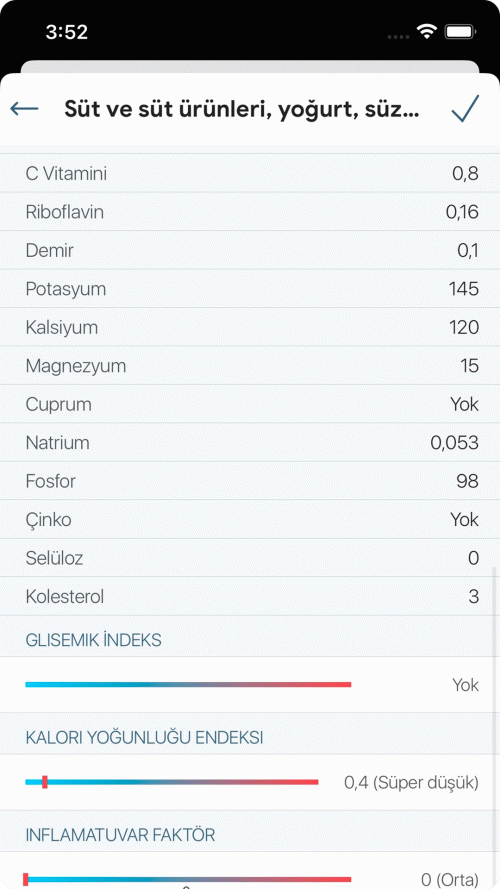Viewport: 500px width, 889px height.
Task: Click the Glisemik İndeks slider bar
Action: pos(188,685)
